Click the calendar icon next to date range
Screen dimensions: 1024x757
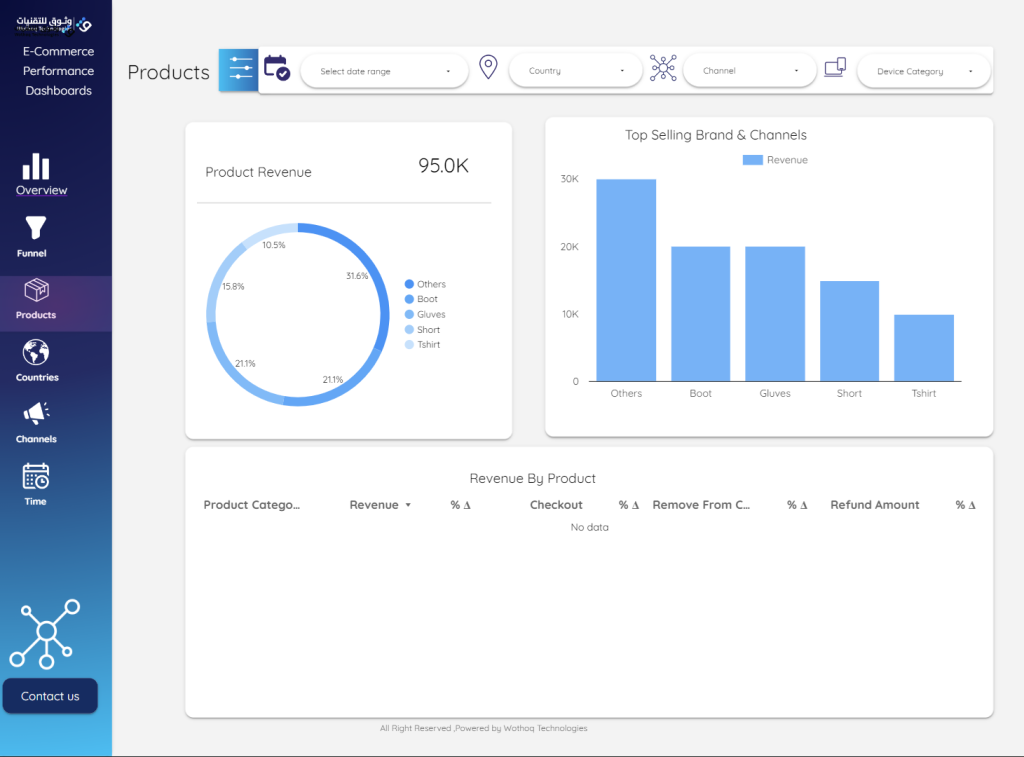pyautogui.click(x=277, y=69)
